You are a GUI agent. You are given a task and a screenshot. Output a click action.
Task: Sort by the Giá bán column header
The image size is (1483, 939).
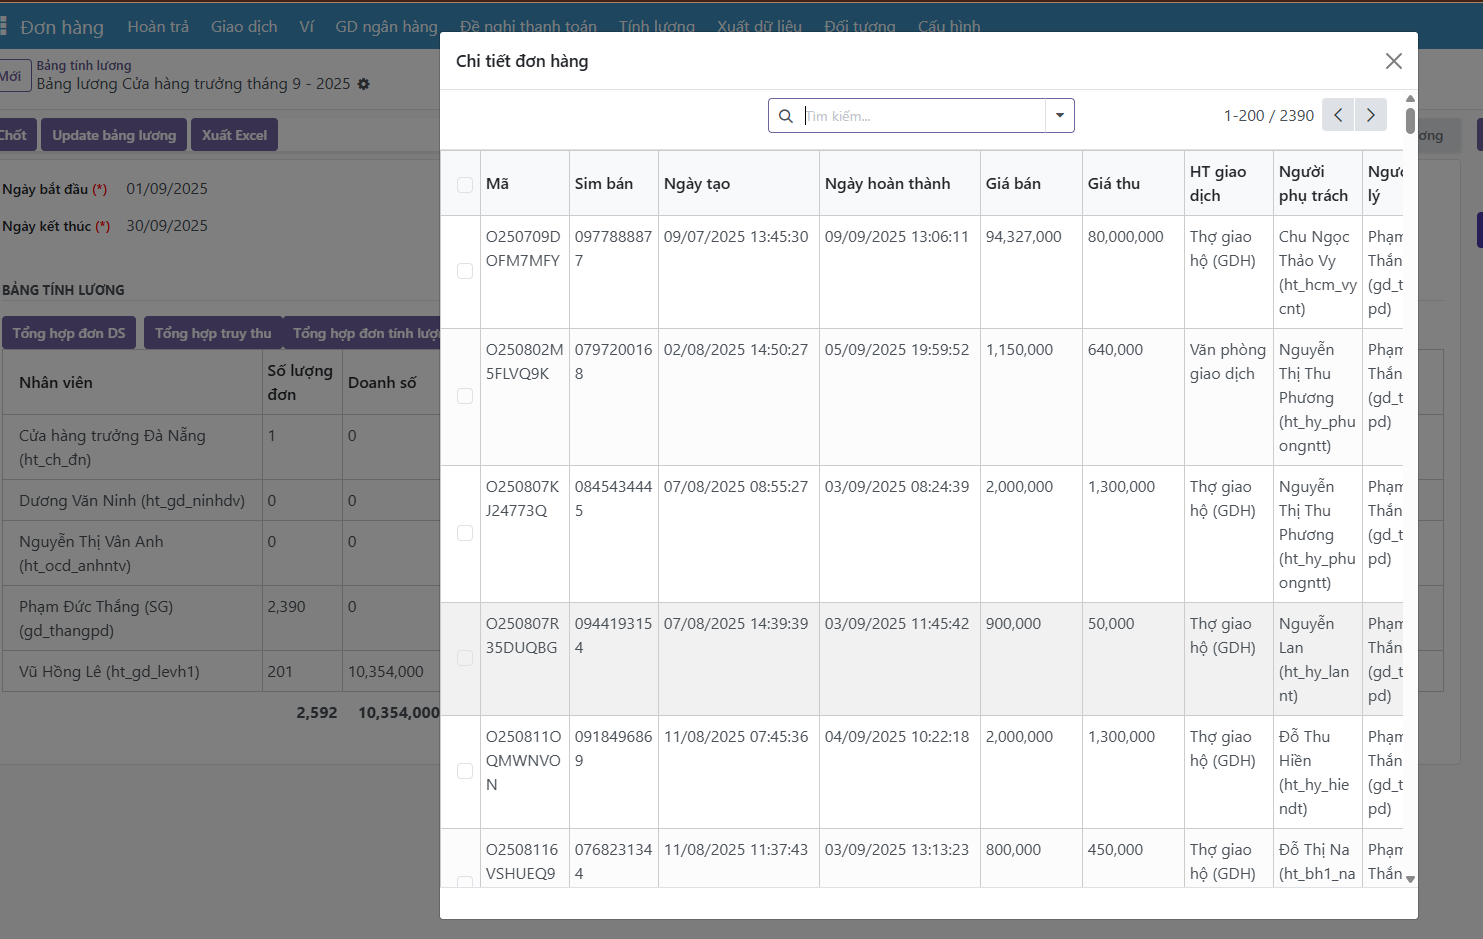(x=1013, y=184)
